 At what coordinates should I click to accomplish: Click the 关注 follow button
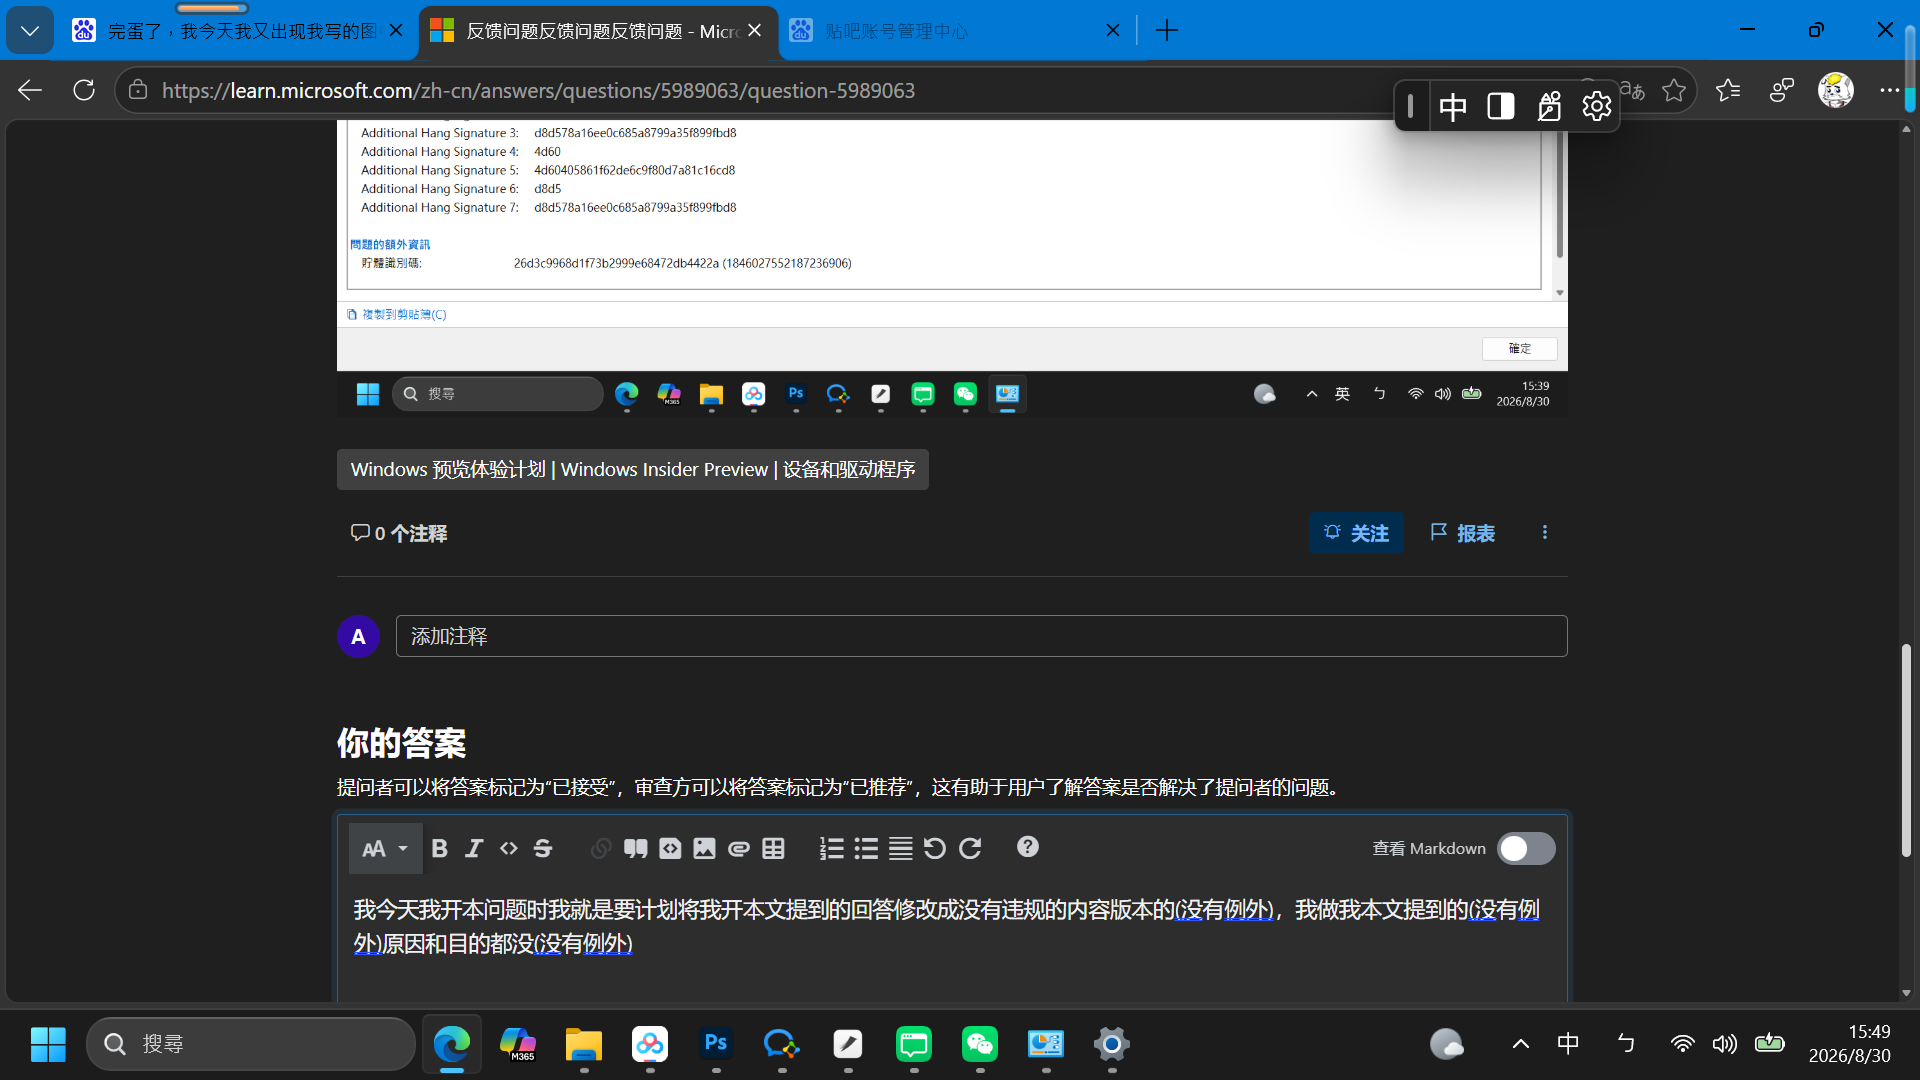pos(1356,533)
